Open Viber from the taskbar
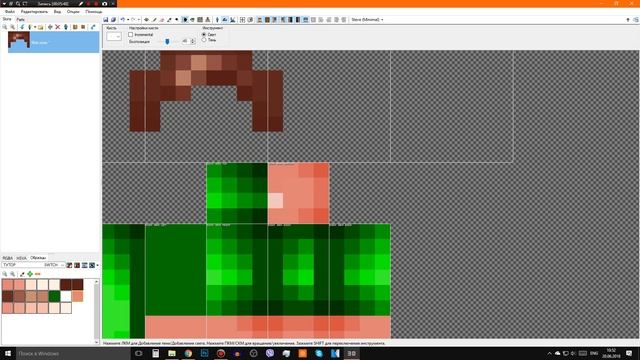The image size is (640, 360). (x=270, y=353)
